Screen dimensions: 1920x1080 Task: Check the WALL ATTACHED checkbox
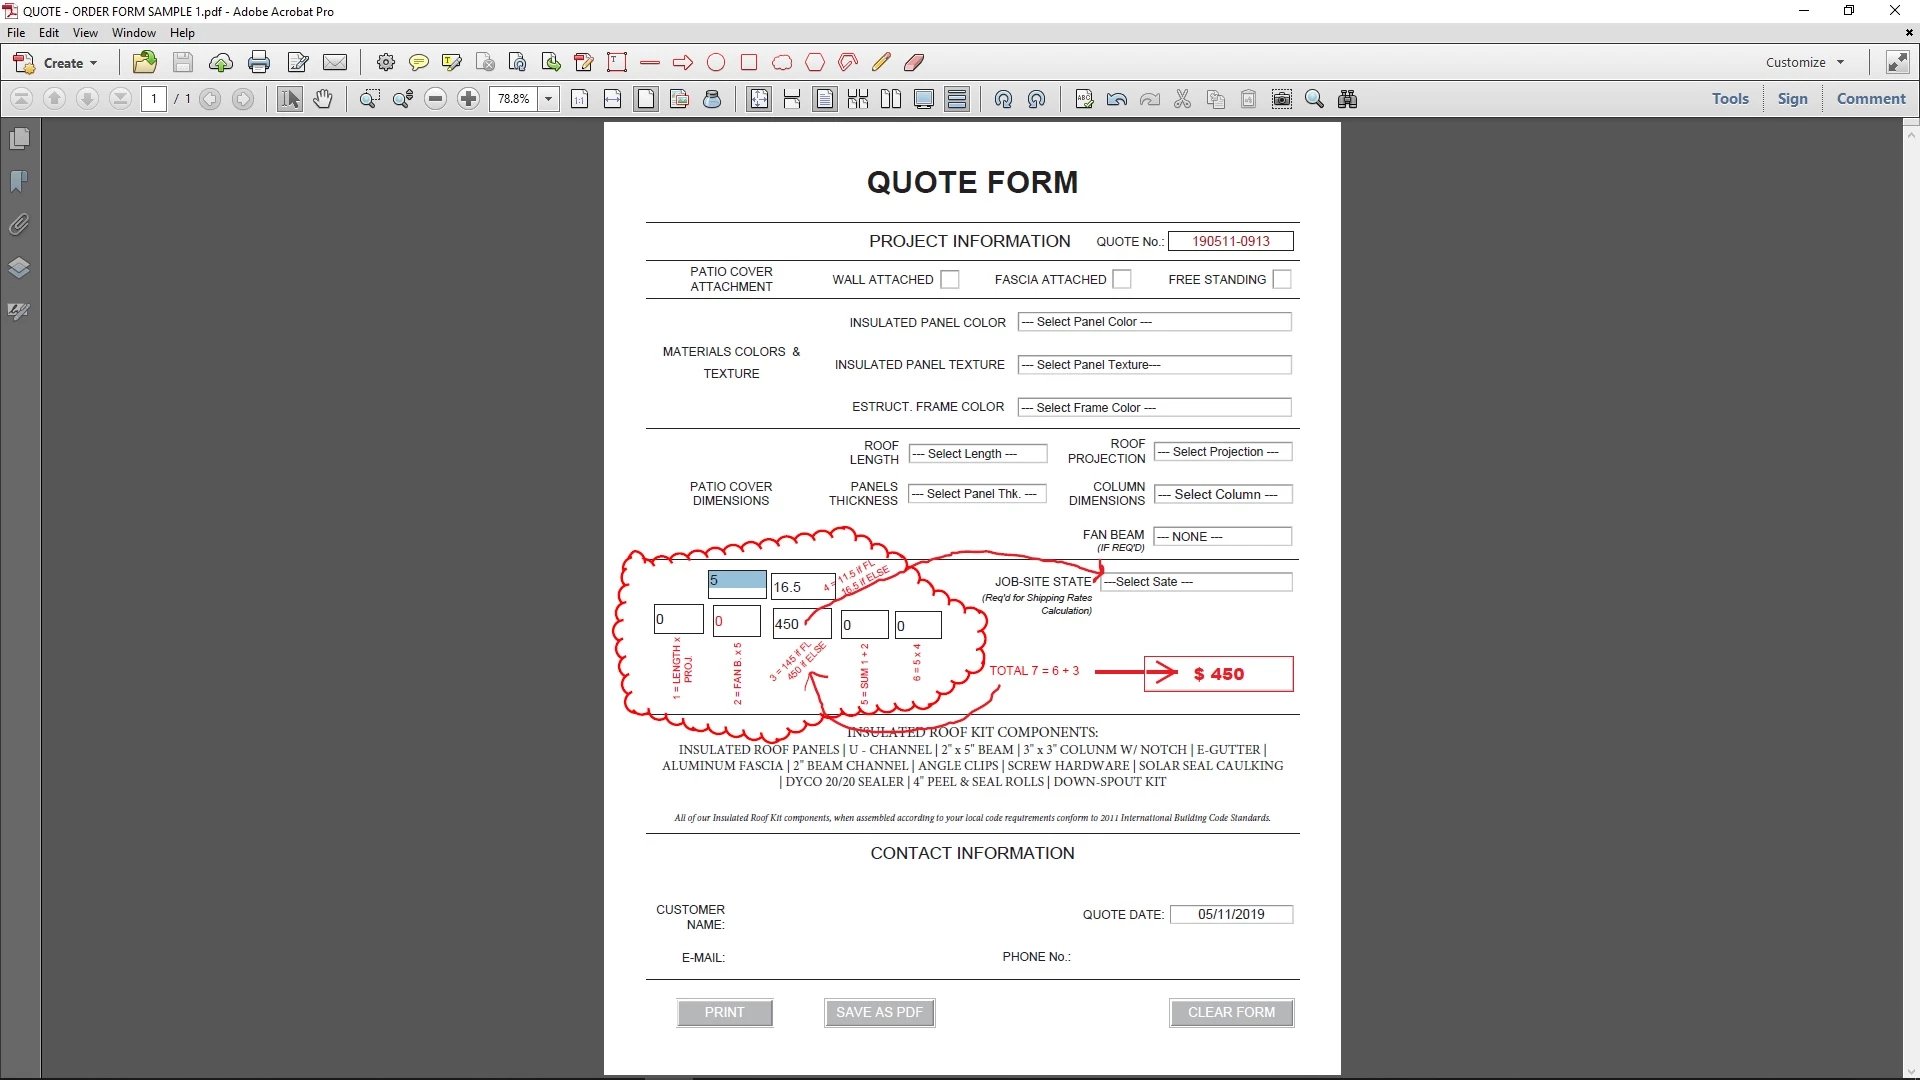click(x=950, y=280)
